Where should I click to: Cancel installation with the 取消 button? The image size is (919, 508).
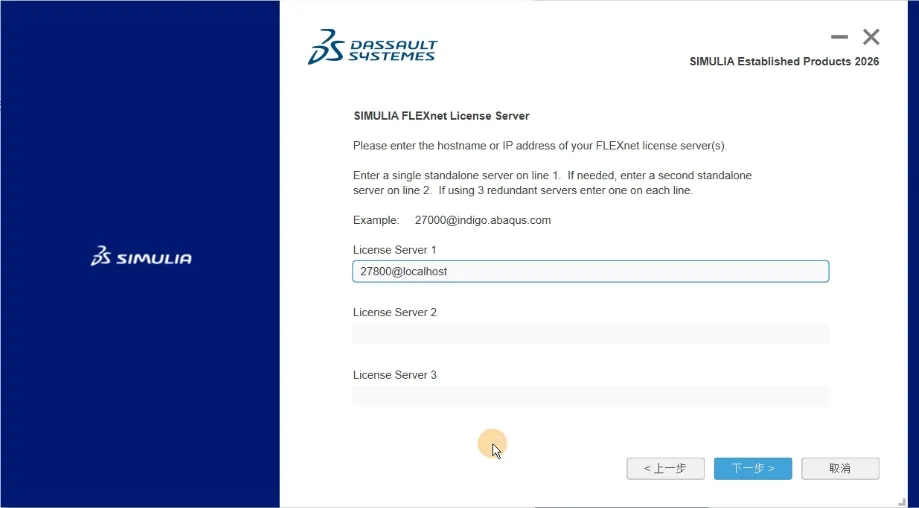(x=840, y=468)
